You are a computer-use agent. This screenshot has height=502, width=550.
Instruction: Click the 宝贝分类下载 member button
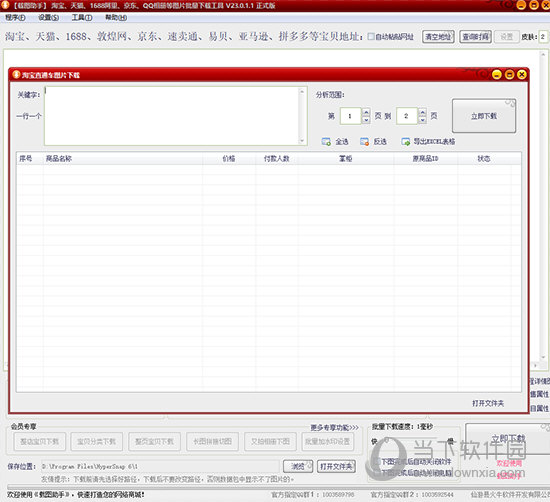click(96, 441)
